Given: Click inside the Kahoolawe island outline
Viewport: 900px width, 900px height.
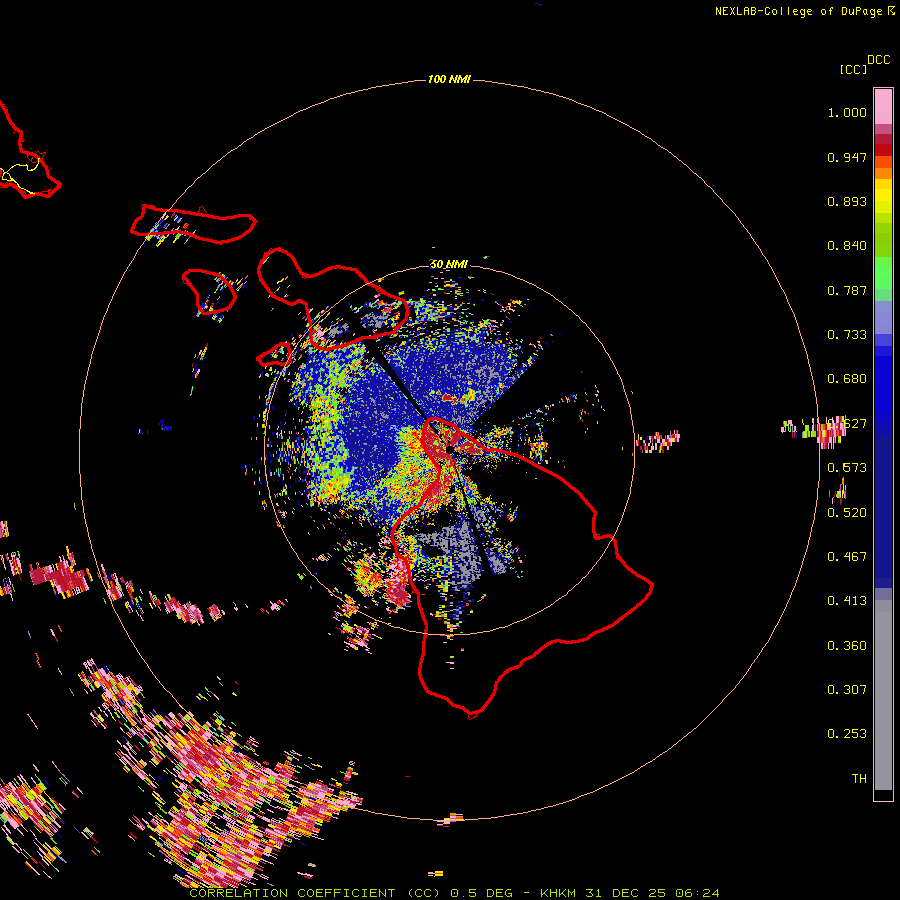Looking at the screenshot, I should coord(275,355).
